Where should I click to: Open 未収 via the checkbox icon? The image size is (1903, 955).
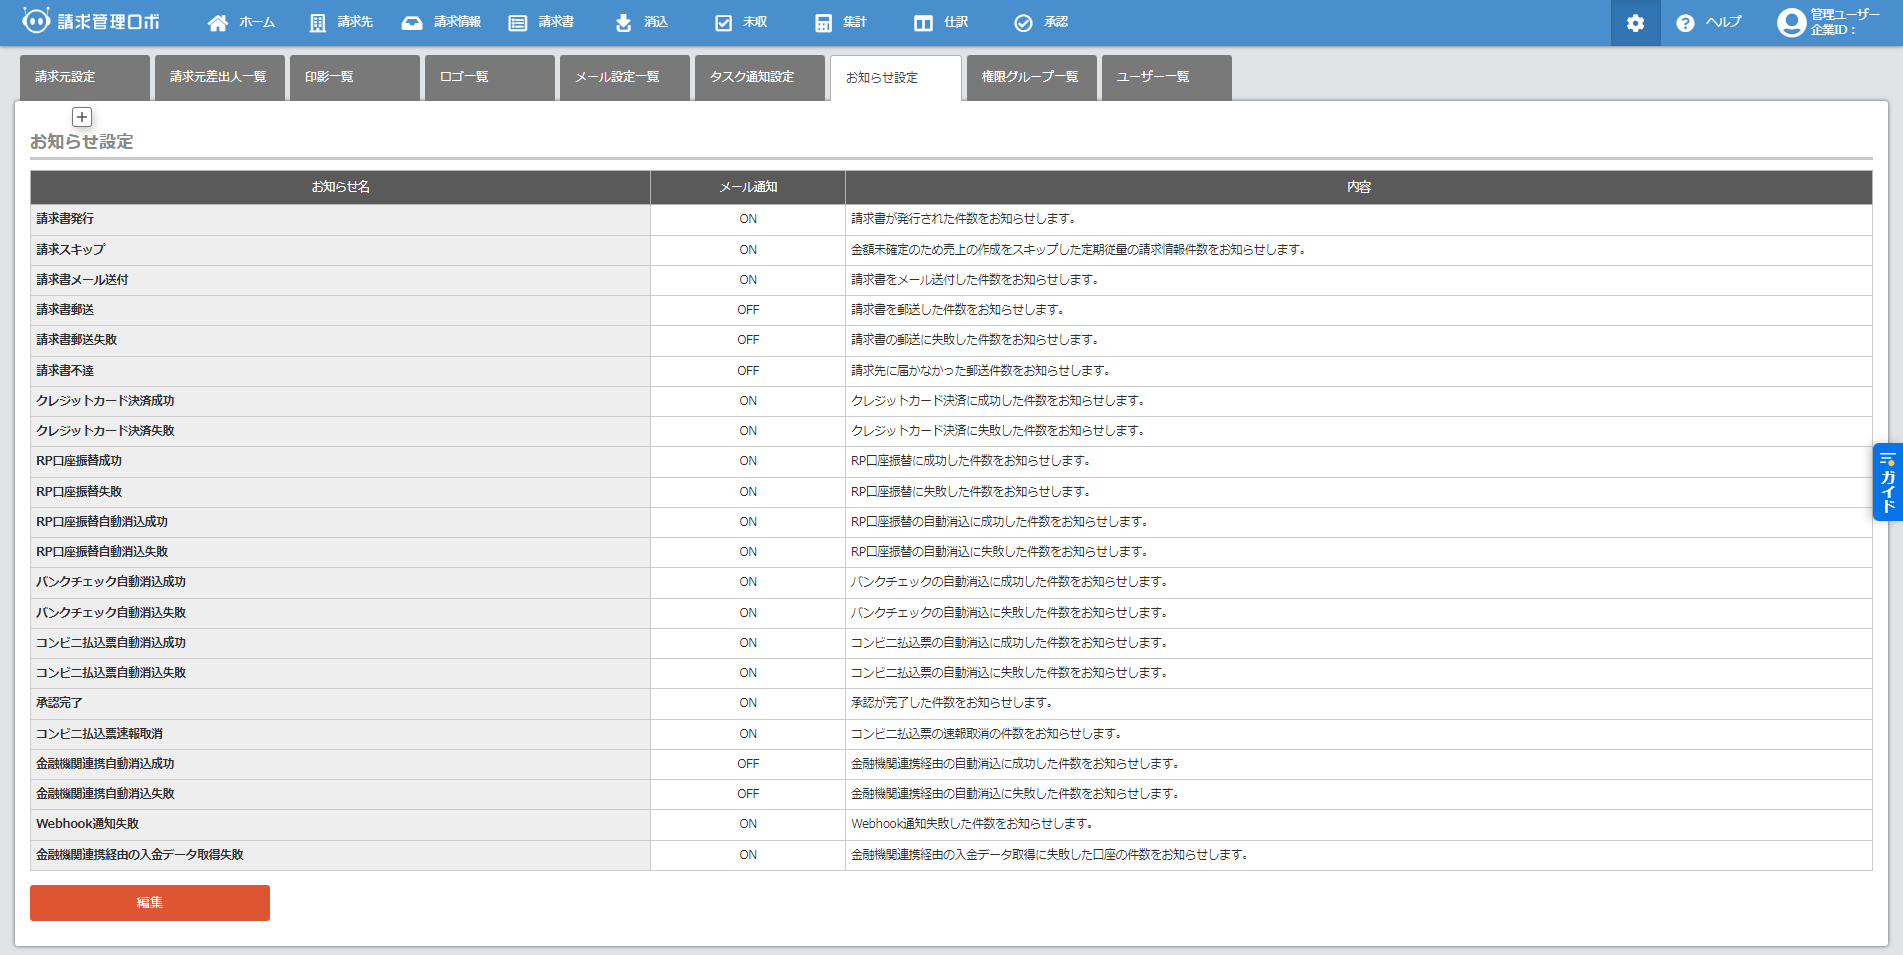click(x=723, y=23)
